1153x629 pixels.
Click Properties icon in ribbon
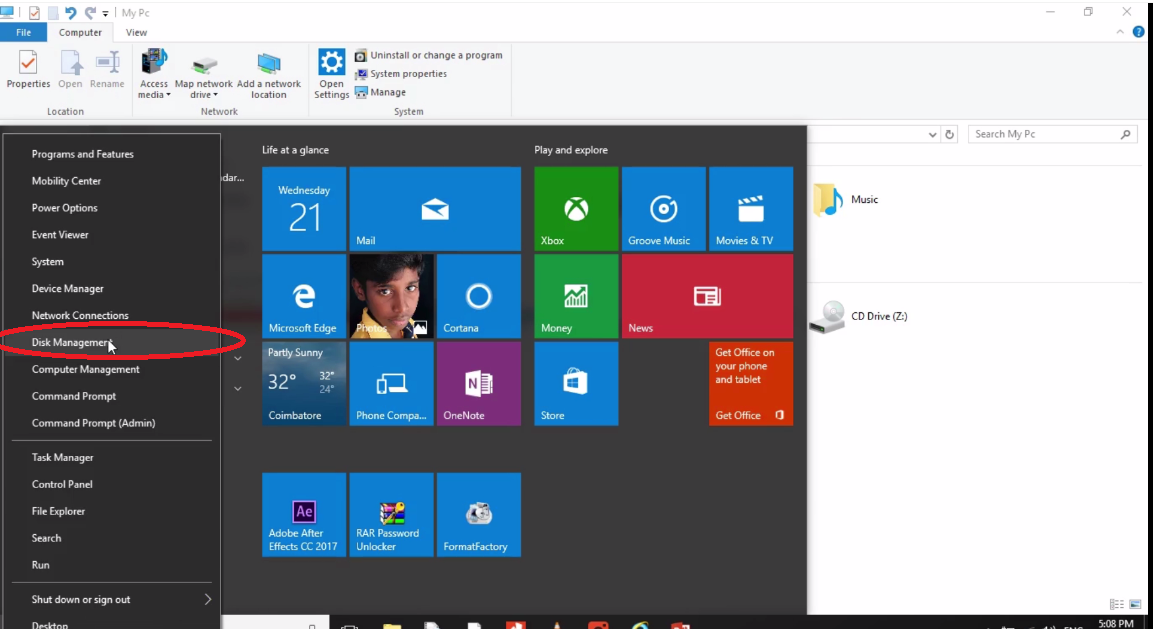pyautogui.click(x=28, y=70)
